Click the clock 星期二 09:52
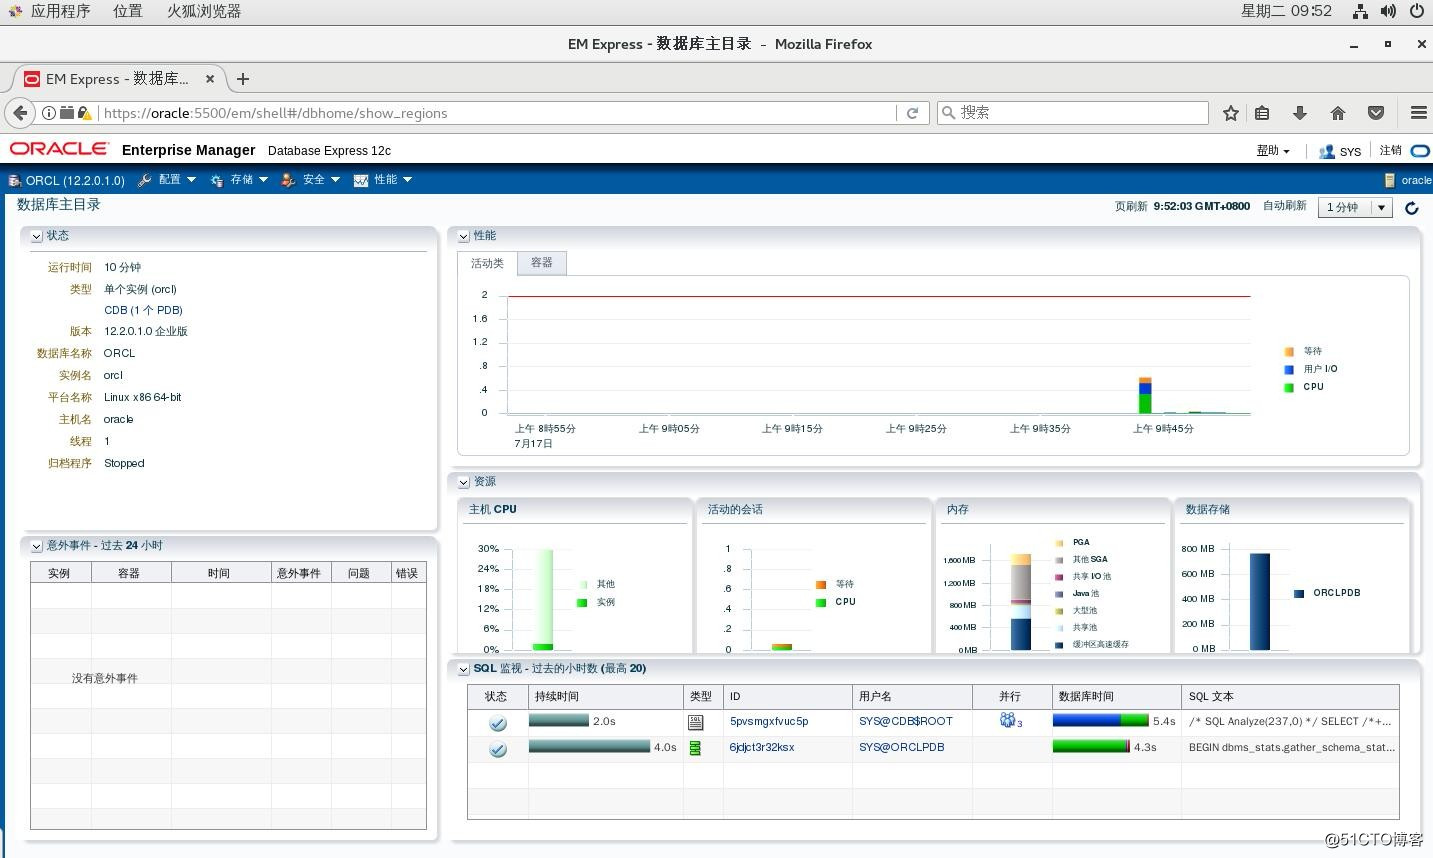Image resolution: width=1433 pixels, height=858 pixels. [1286, 11]
